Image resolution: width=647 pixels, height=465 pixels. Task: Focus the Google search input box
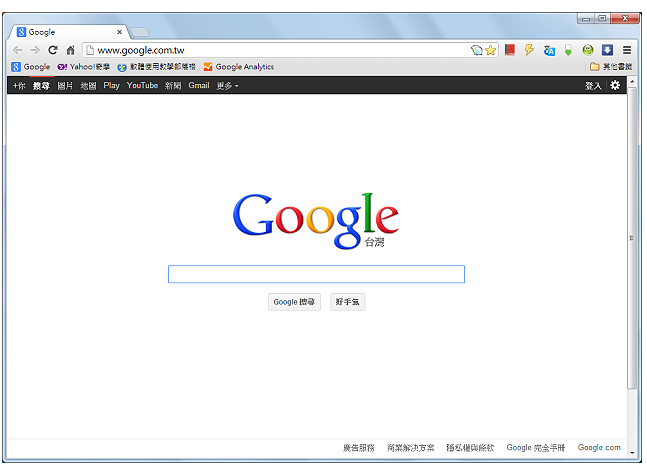click(x=316, y=274)
